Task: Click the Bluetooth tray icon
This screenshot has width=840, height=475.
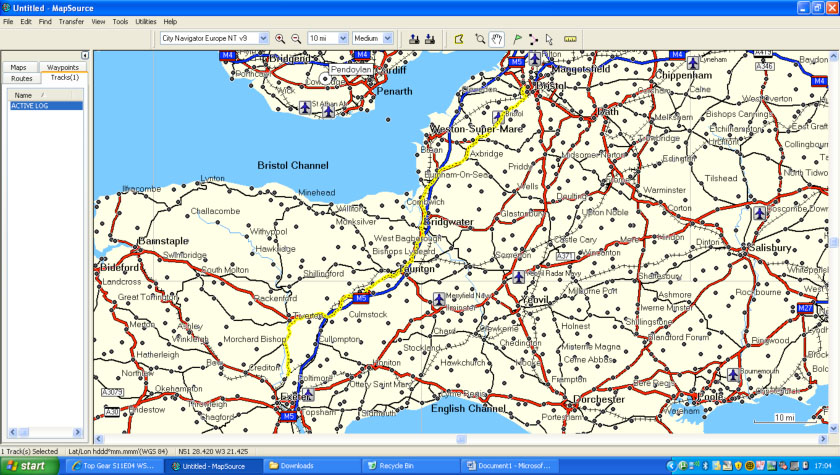Action: tap(705, 466)
